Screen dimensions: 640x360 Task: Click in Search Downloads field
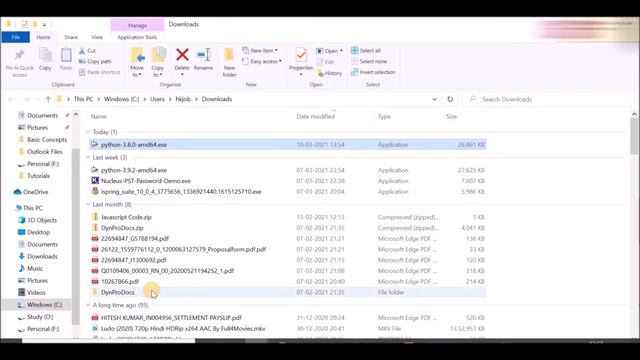click(549, 99)
